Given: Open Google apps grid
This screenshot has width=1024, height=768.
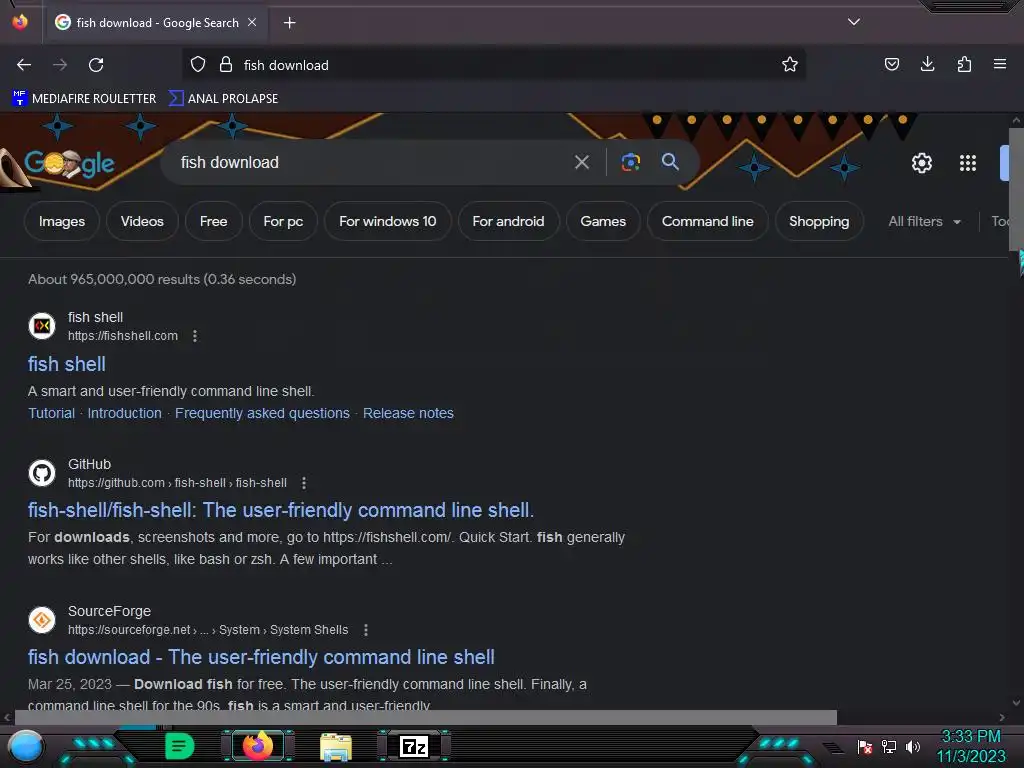Looking at the screenshot, I should coord(968,163).
